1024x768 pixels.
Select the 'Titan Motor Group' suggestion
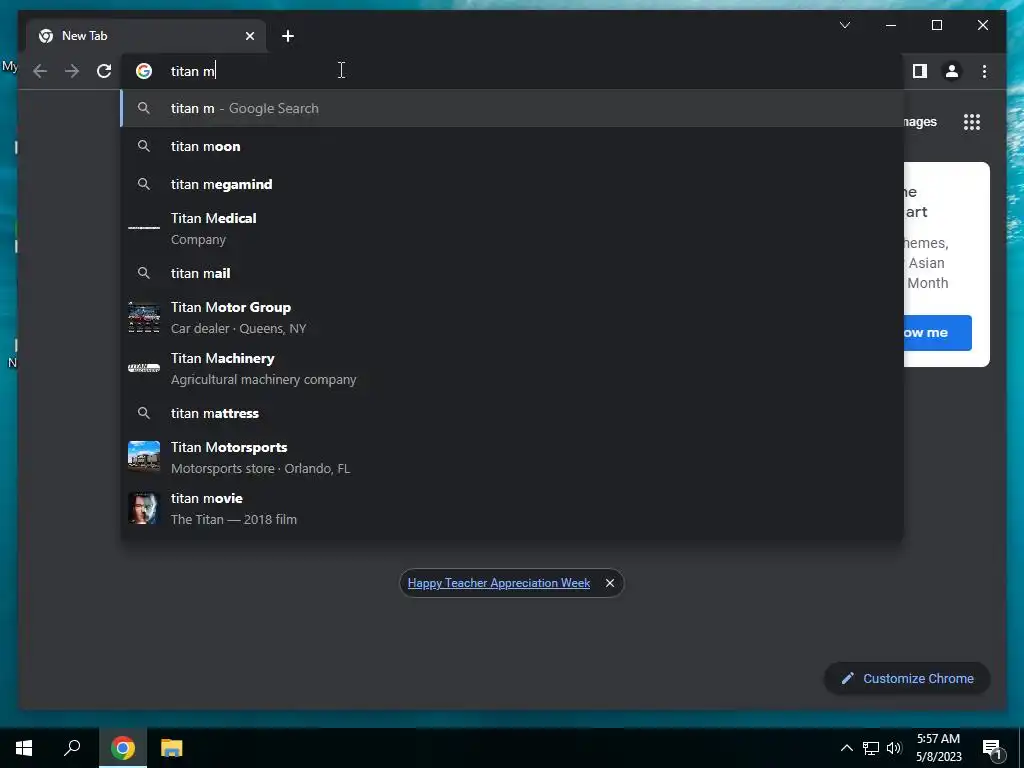(512, 317)
